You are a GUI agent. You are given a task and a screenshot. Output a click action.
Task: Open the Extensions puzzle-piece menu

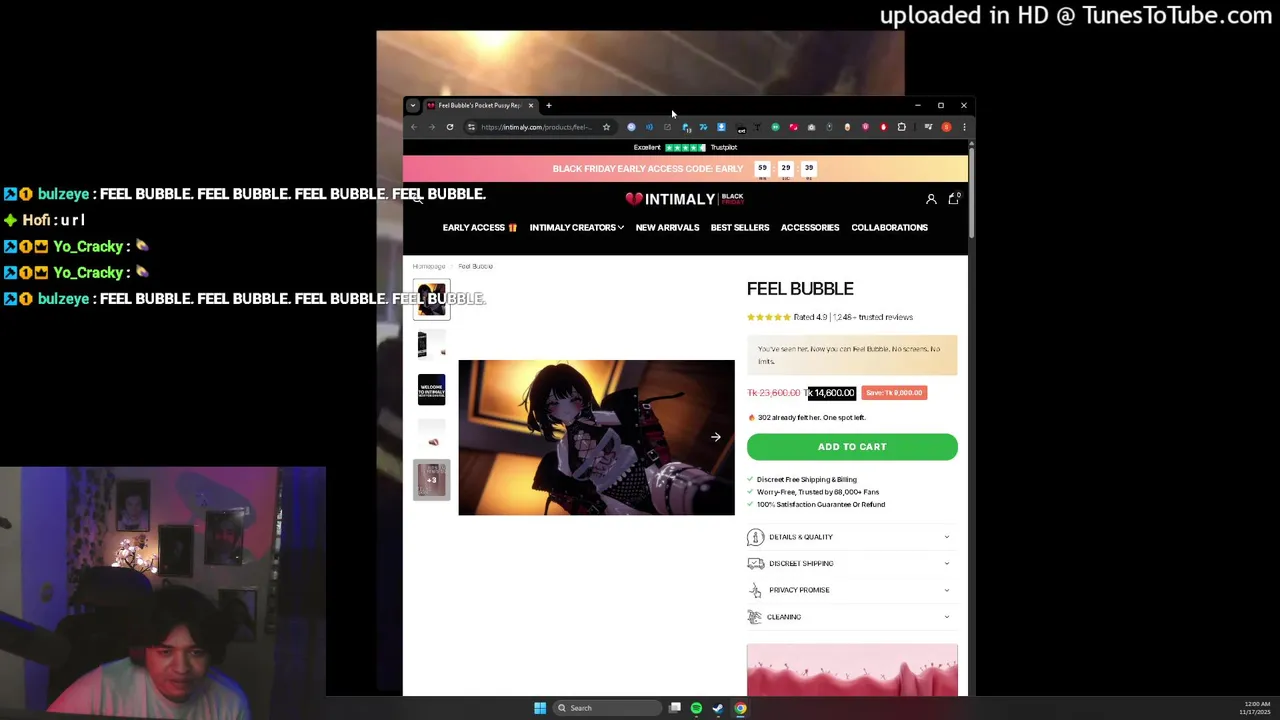901,127
